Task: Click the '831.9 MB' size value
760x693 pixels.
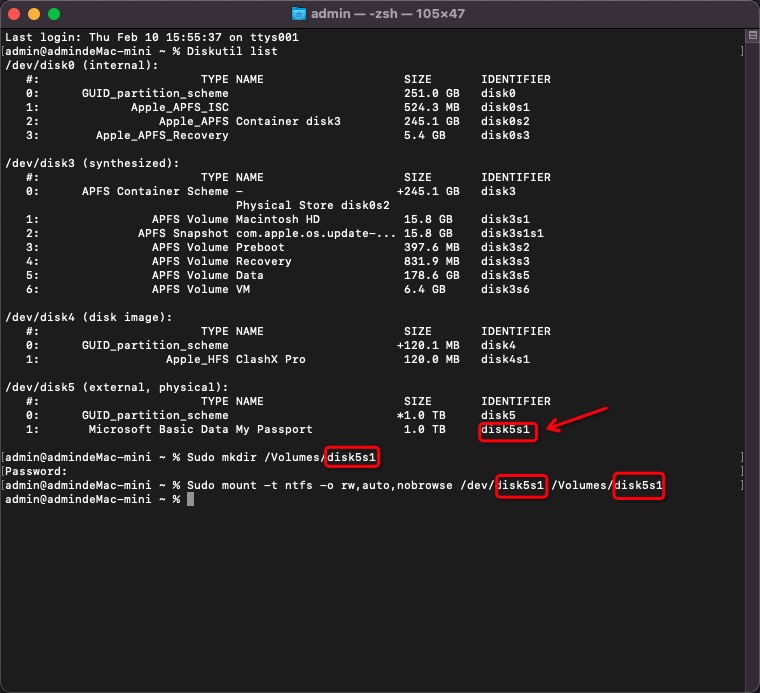Action: pyautogui.click(x=432, y=262)
